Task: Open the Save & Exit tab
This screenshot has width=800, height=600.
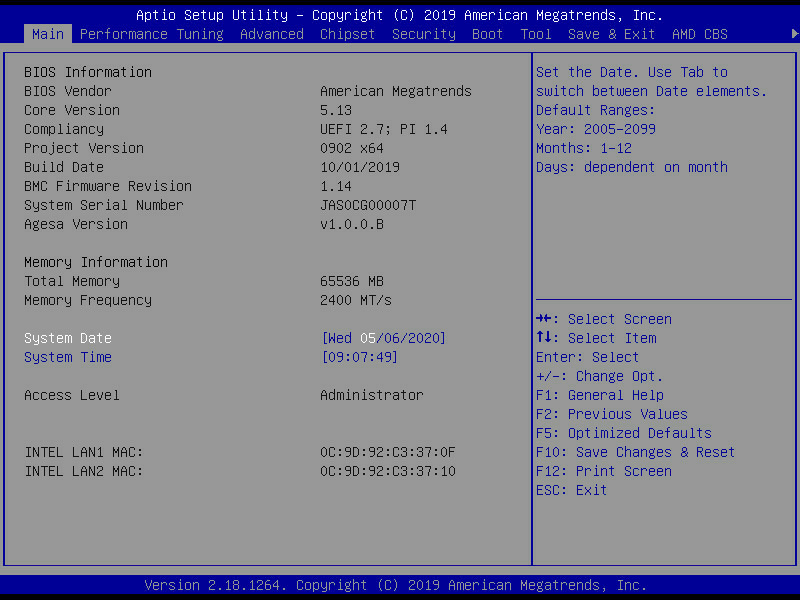Action: (x=611, y=34)
